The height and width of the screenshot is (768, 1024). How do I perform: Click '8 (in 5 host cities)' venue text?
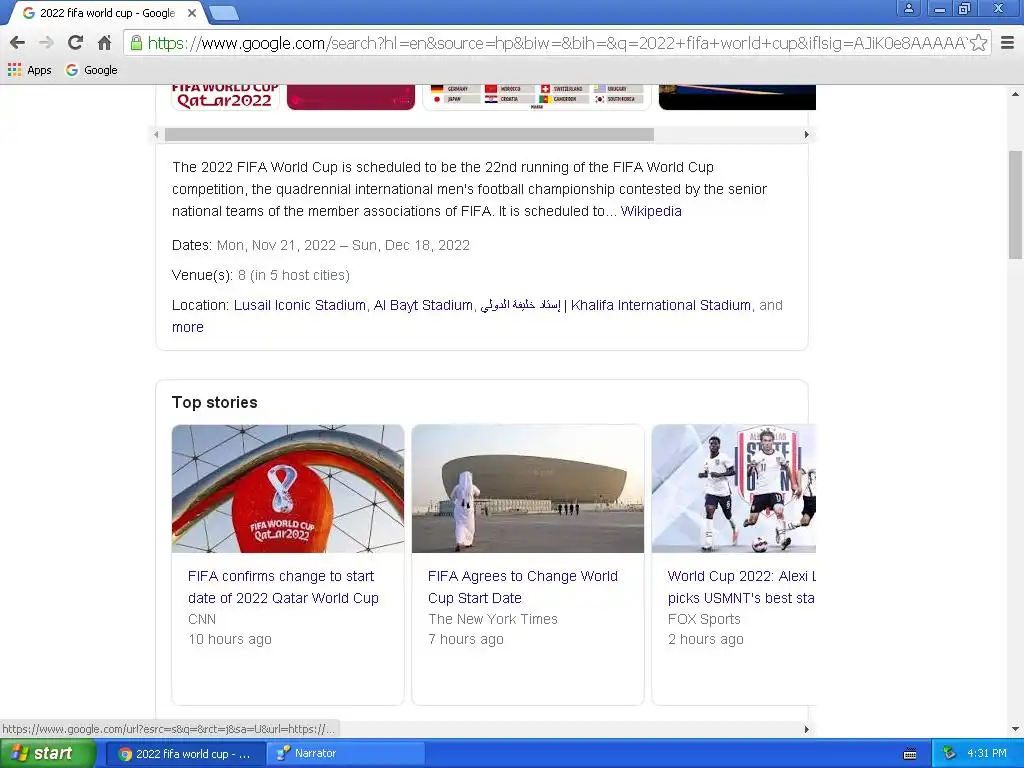294,276
